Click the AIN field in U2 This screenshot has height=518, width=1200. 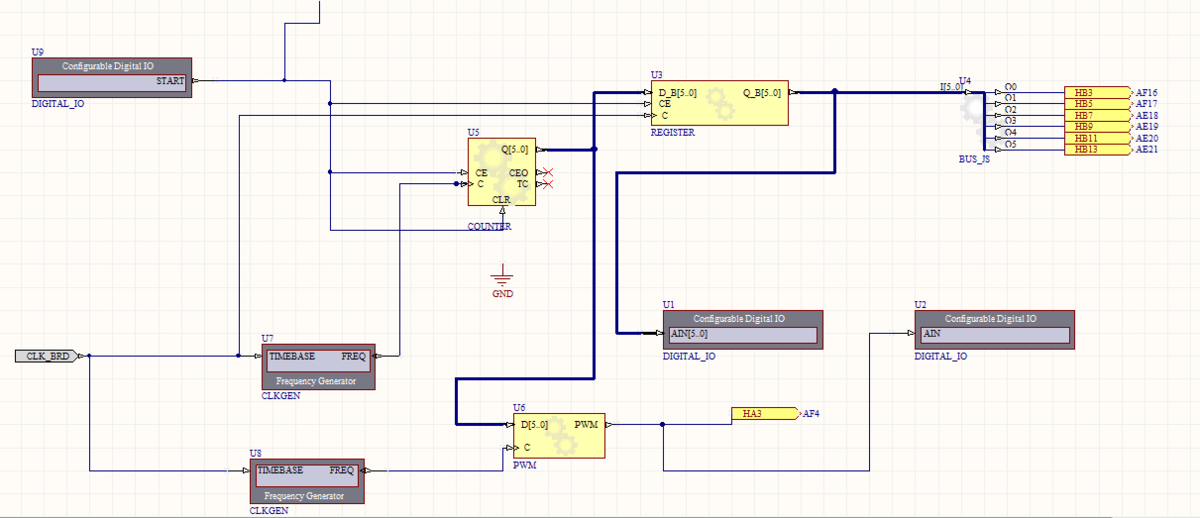(992, 334)
